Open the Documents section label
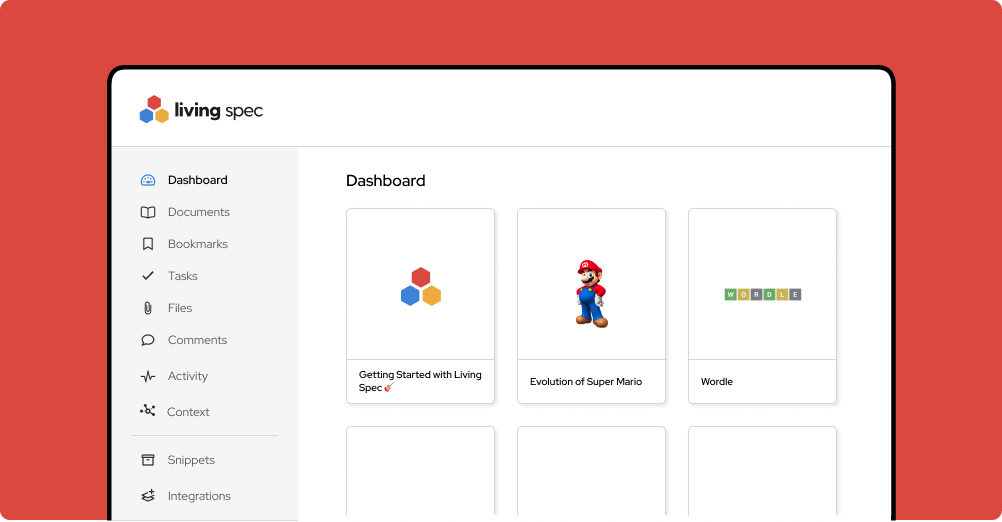This screenshot has width=1002, height=522. 198,212
